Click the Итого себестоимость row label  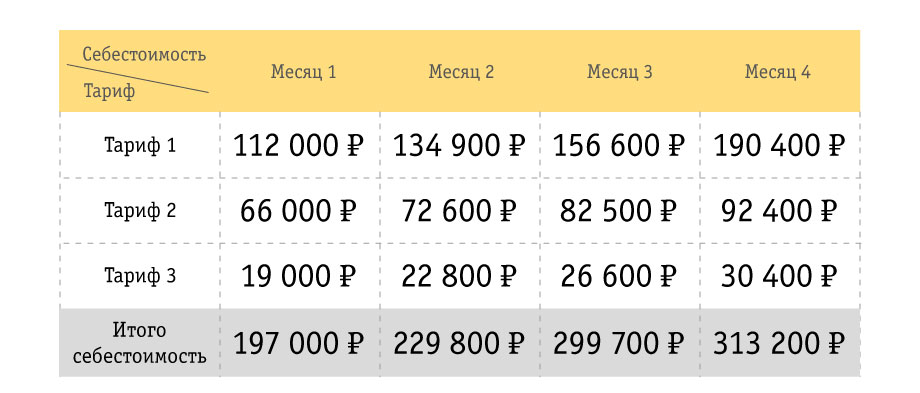140,343
